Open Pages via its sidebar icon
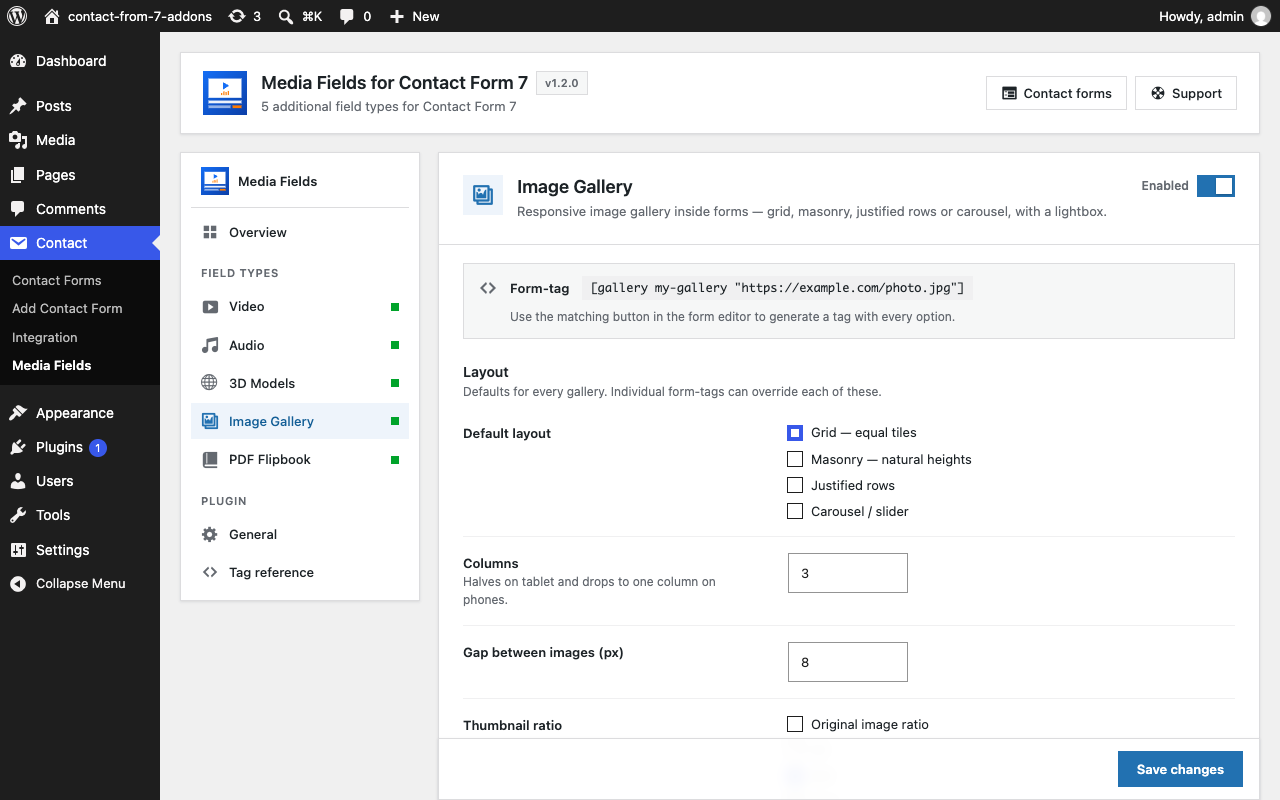The image size is (1280, 800). [18, 175]
